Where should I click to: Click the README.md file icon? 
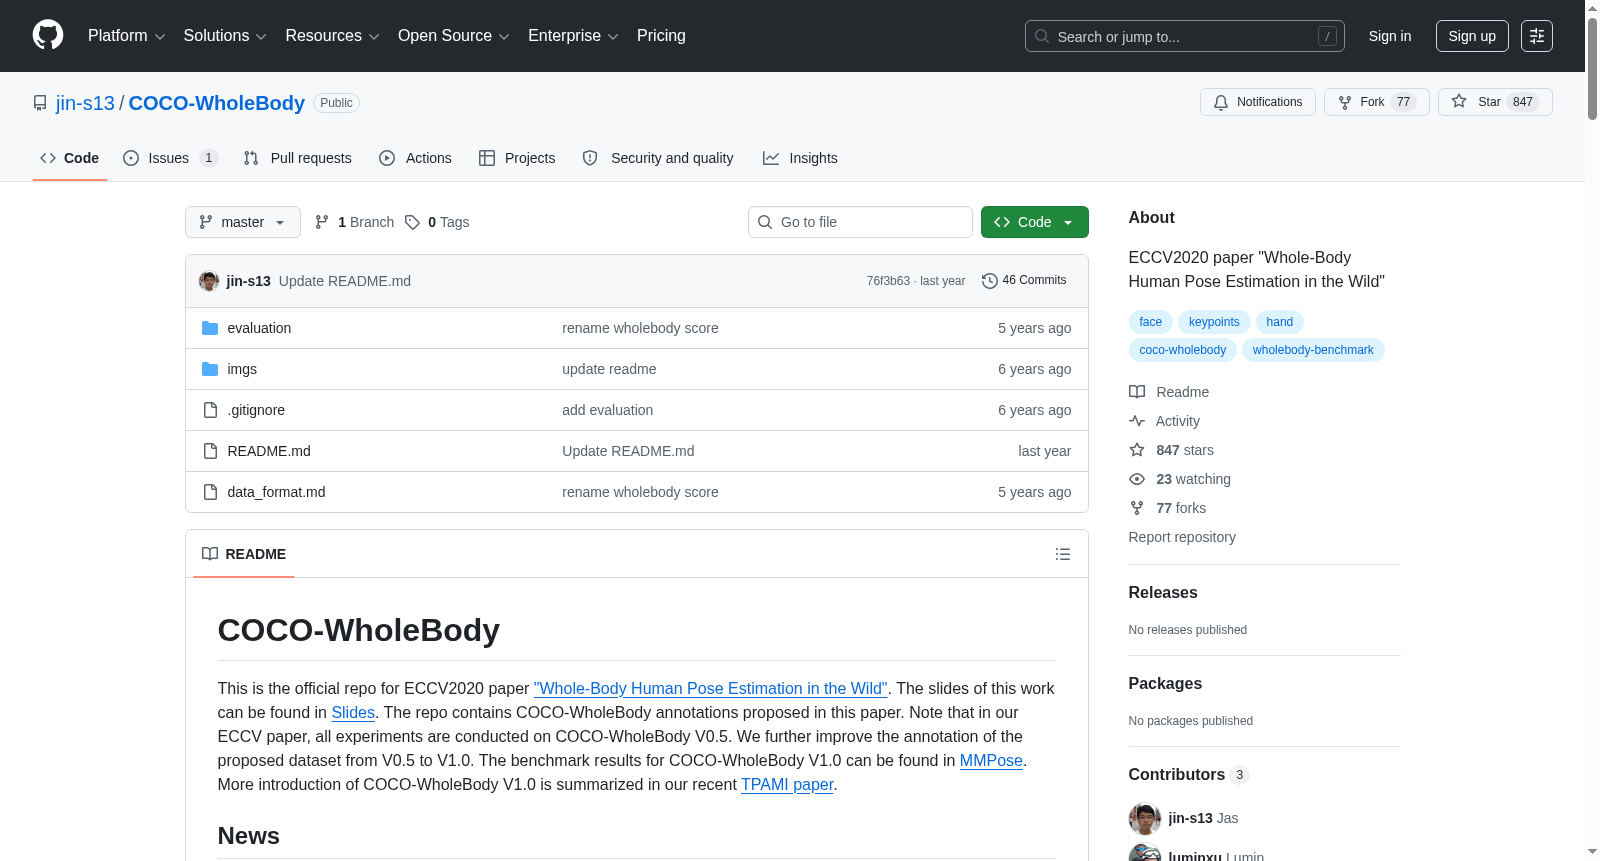pyautogui.click(x=210, y=451)
